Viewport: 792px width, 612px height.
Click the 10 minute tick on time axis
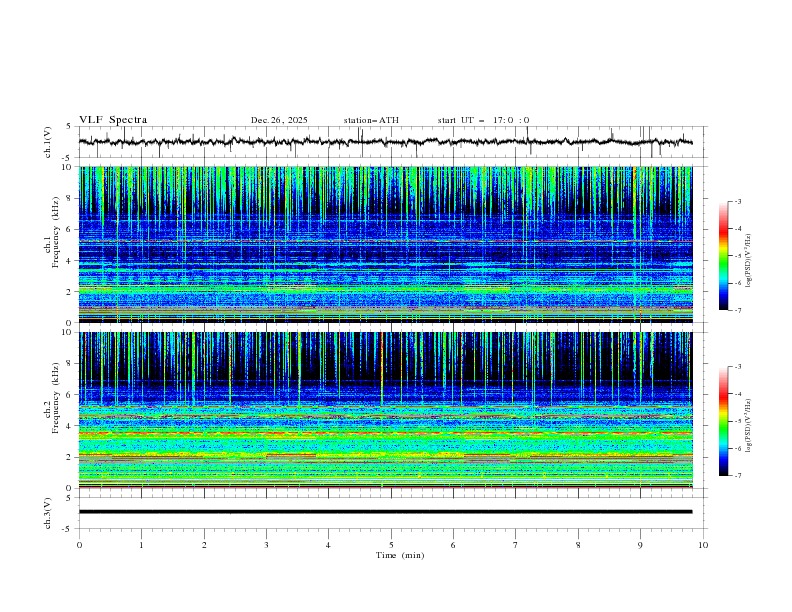tap(703, 545)
